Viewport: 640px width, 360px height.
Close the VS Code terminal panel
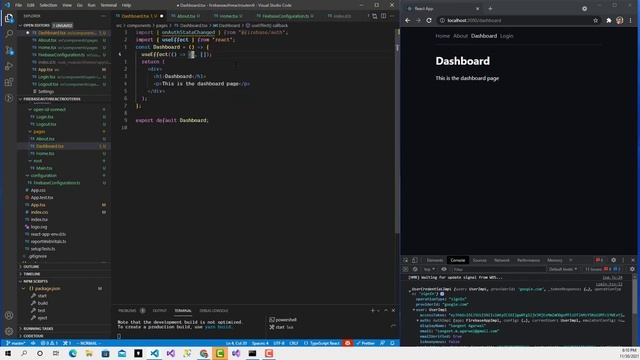click(x=393, y=311)
